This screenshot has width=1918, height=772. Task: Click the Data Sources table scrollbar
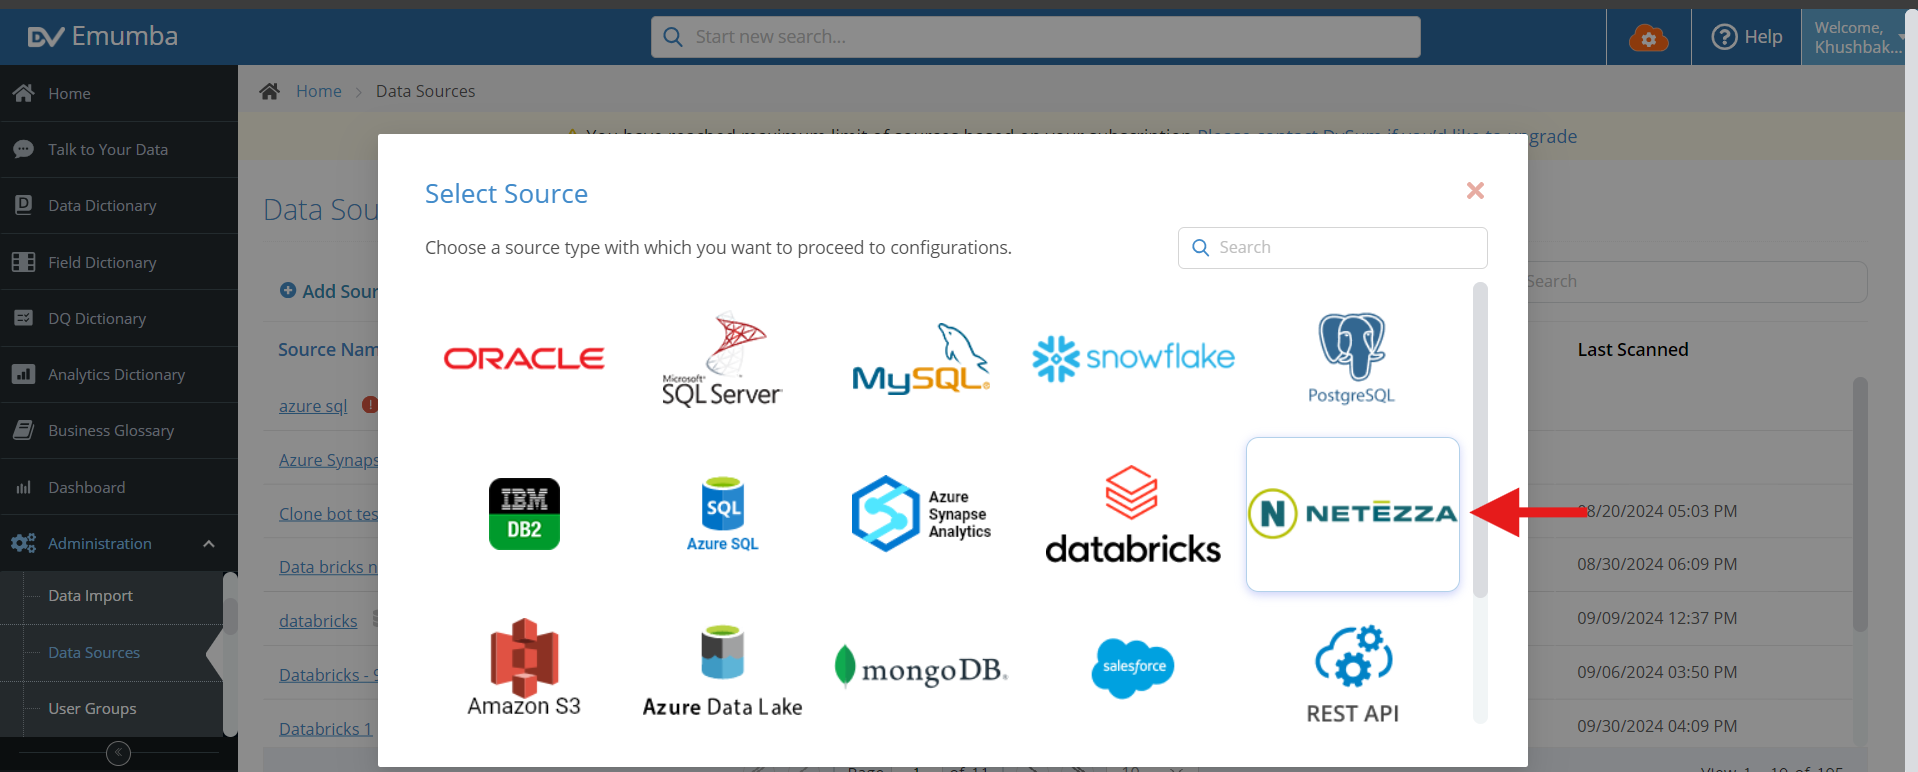pyautogui.click(x=1860, y=504)
